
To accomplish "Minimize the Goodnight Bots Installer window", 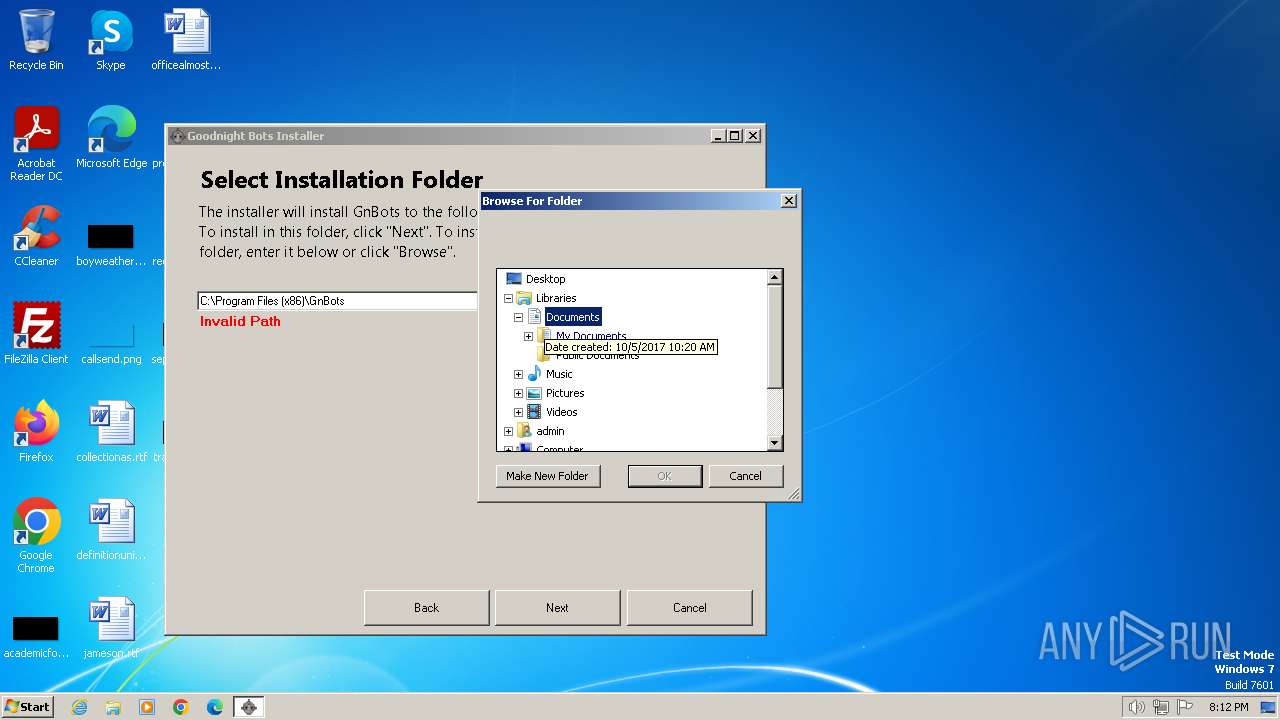I will point(719,136).
